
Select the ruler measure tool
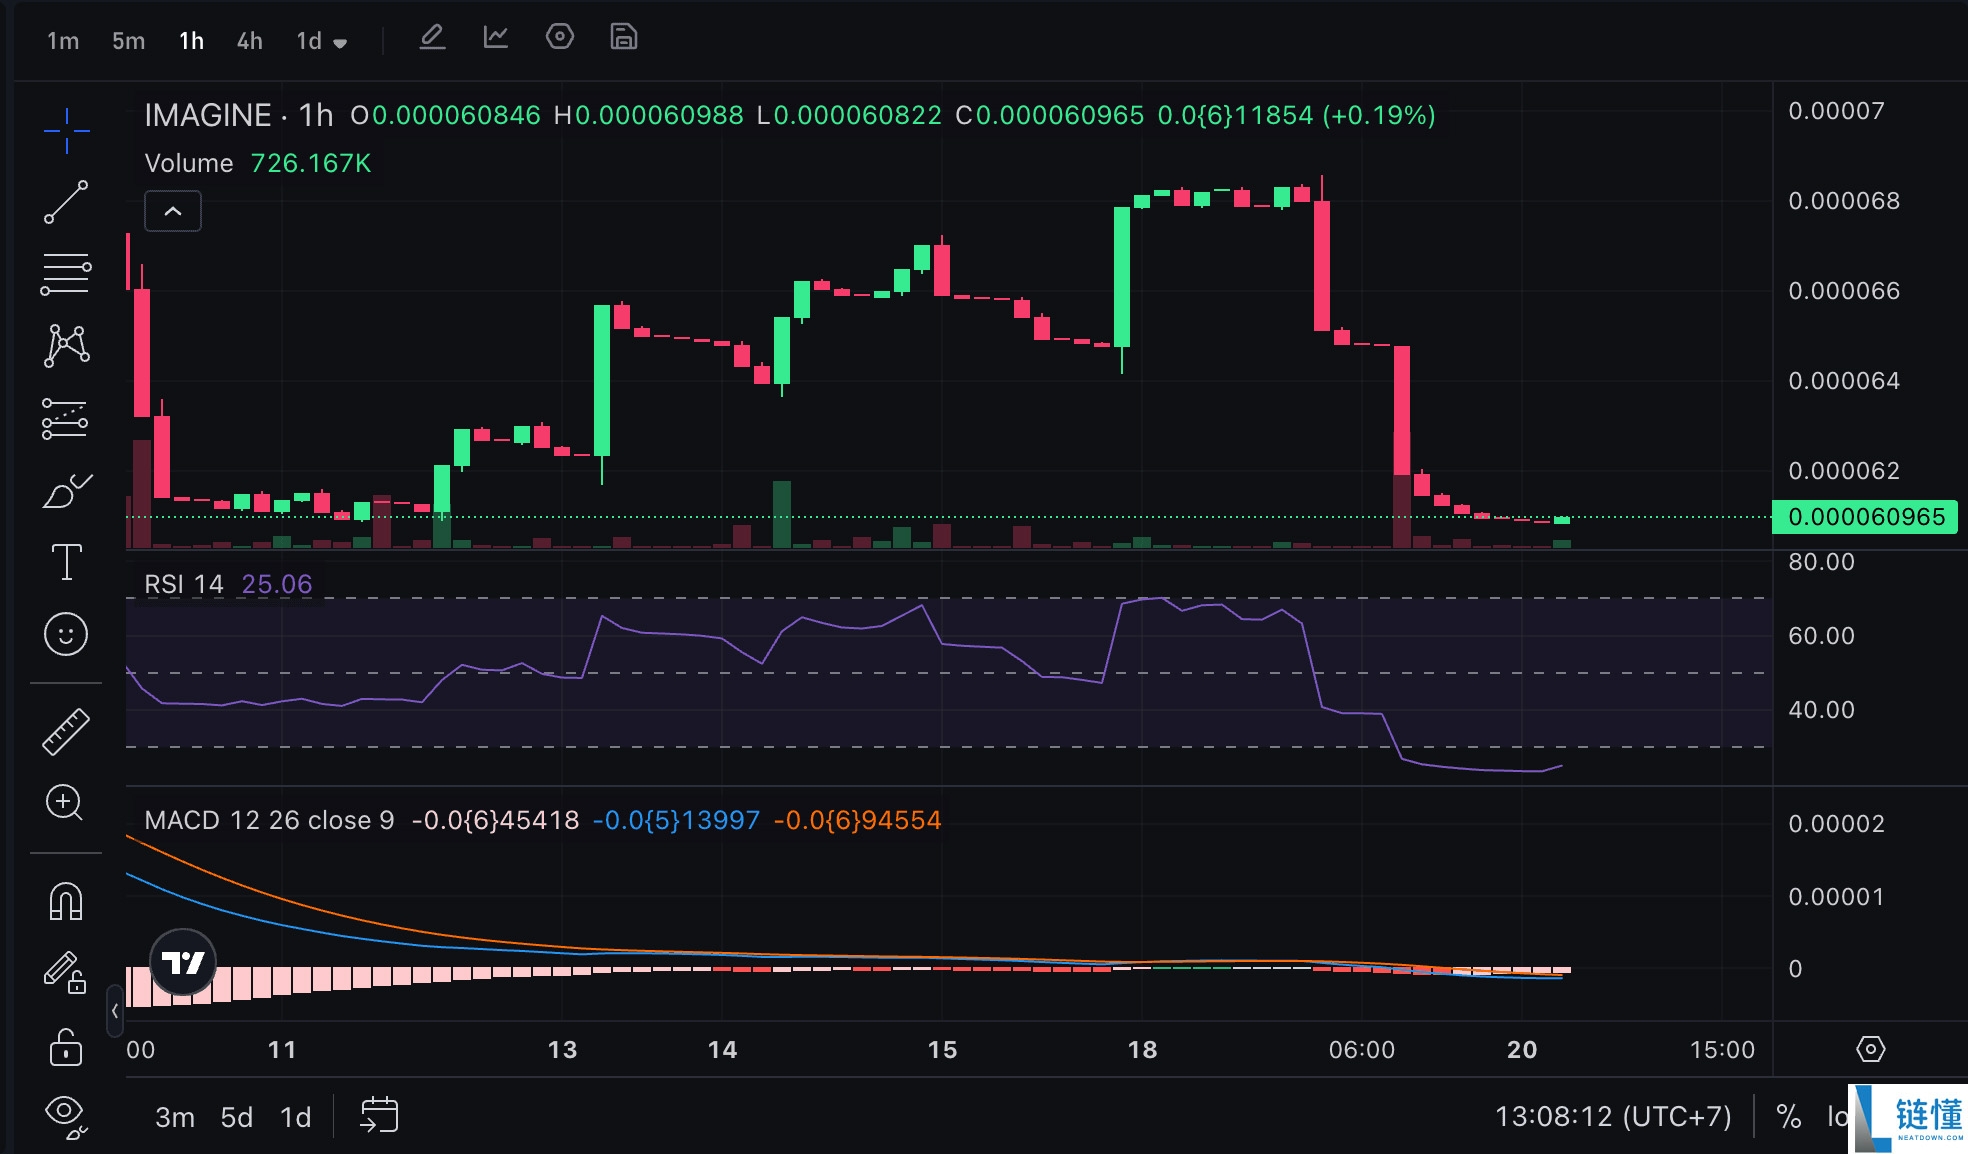tap(66, 731)
